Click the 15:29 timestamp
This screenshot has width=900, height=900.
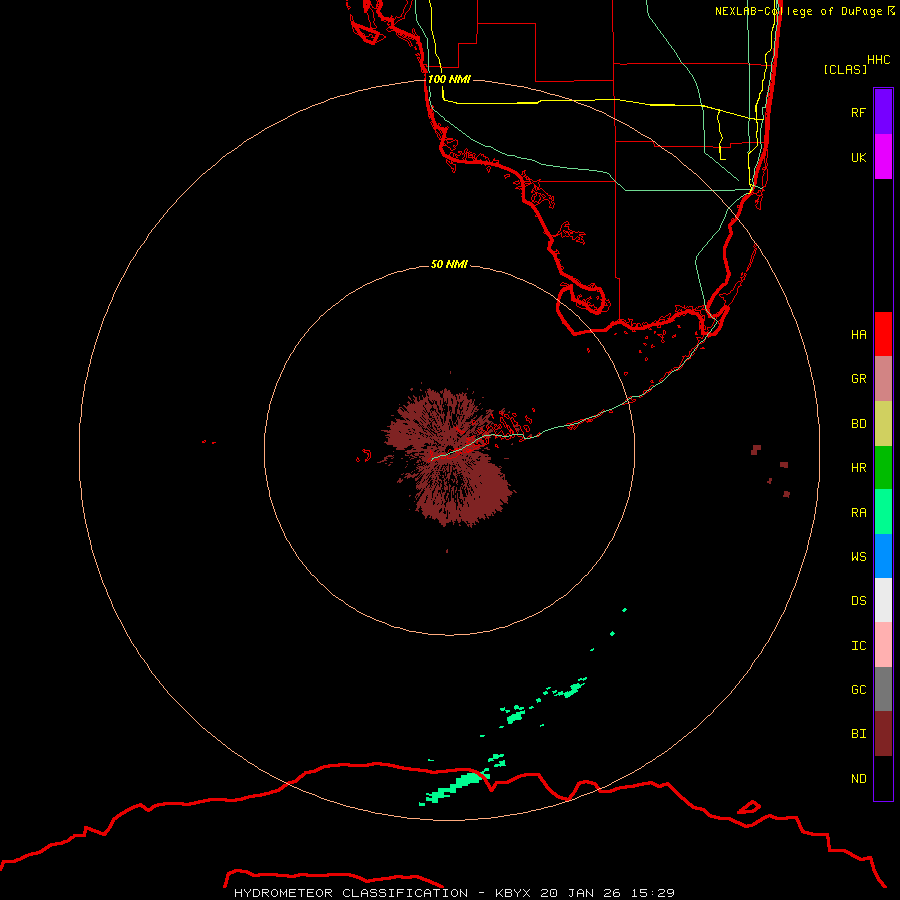click(651, 893)
